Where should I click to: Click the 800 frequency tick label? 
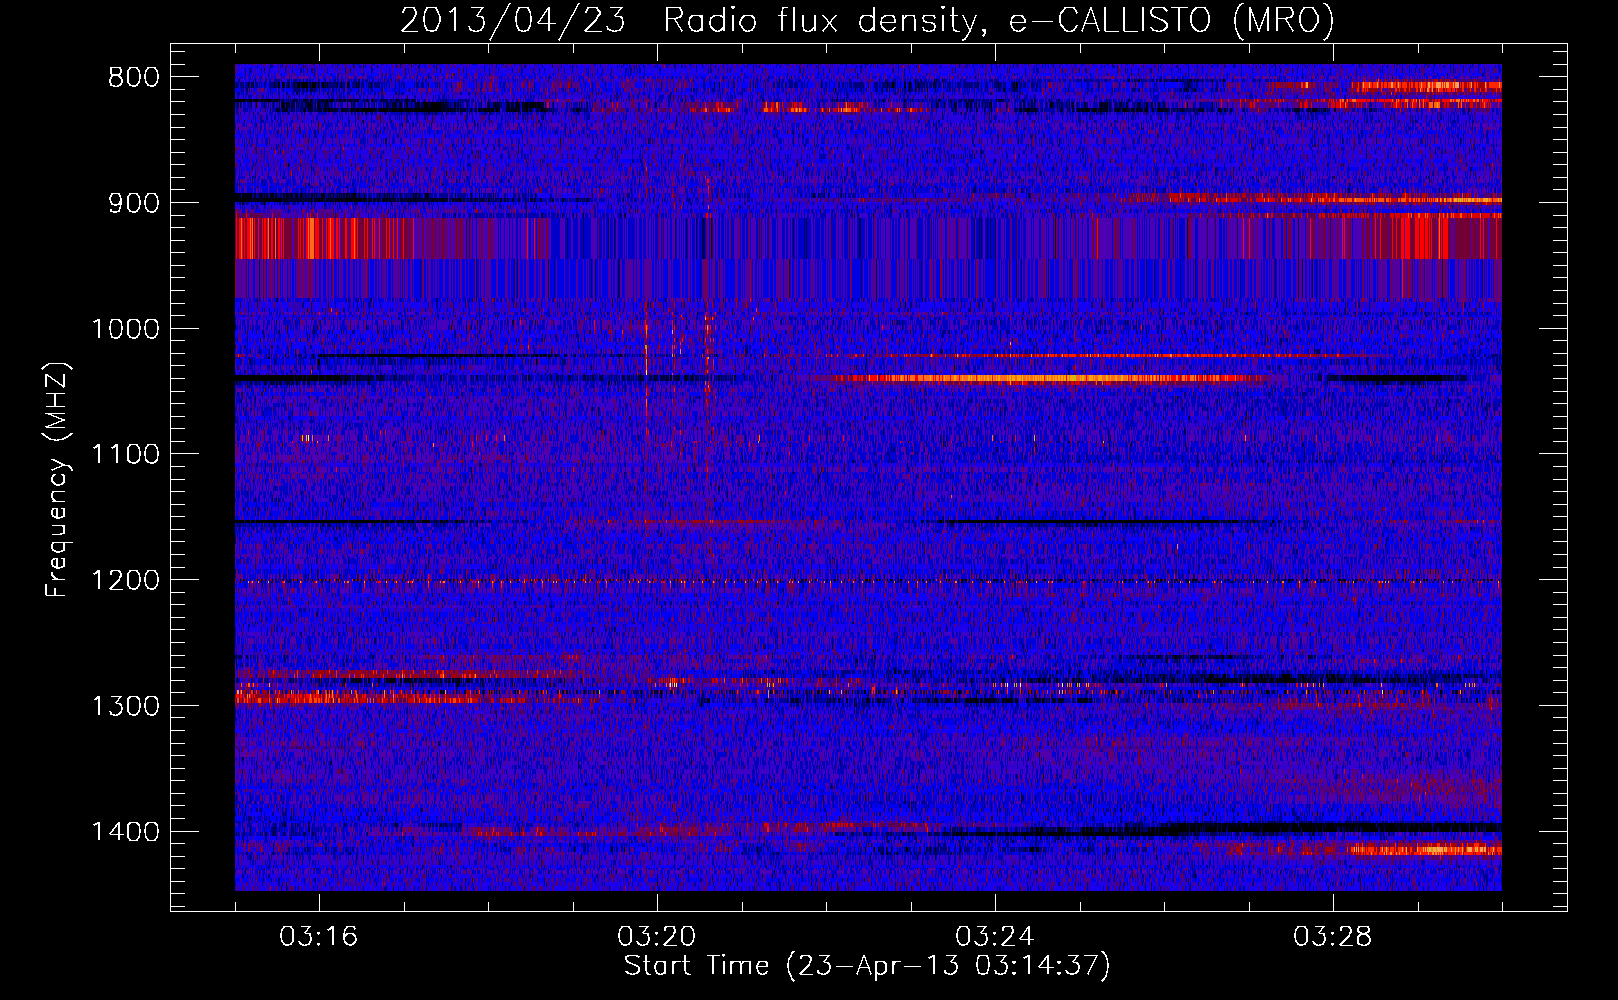134,78
